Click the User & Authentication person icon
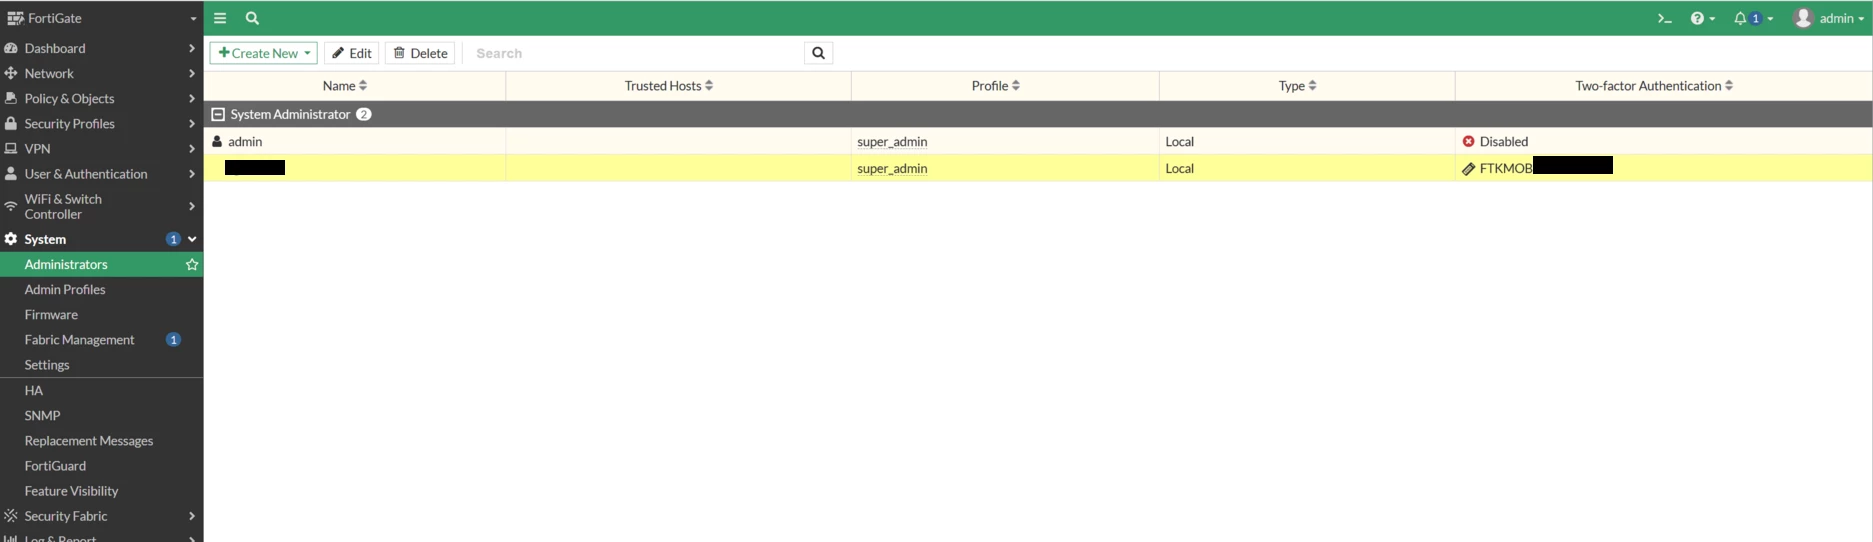Screen dimensions: 1873x542 click(11, 173)
